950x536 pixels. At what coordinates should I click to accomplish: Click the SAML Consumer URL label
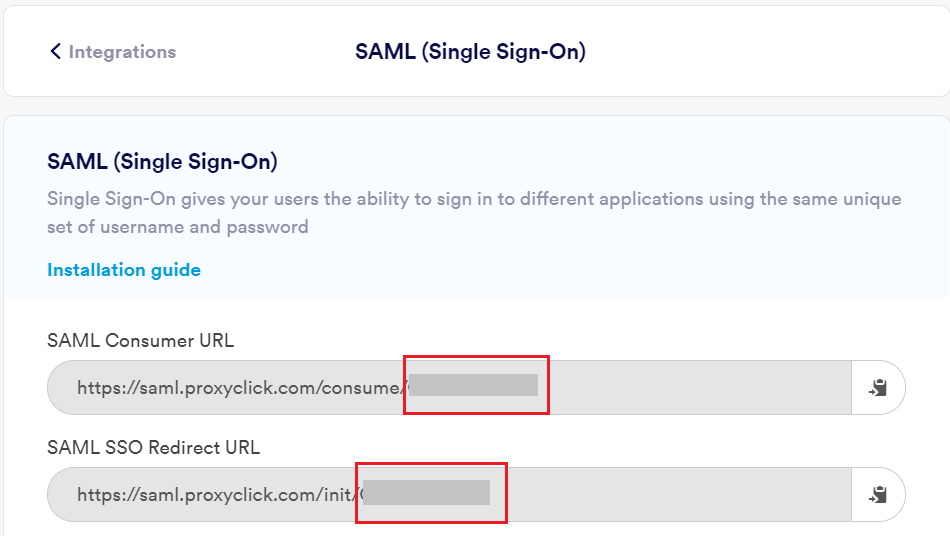click(x=140, y=341)
